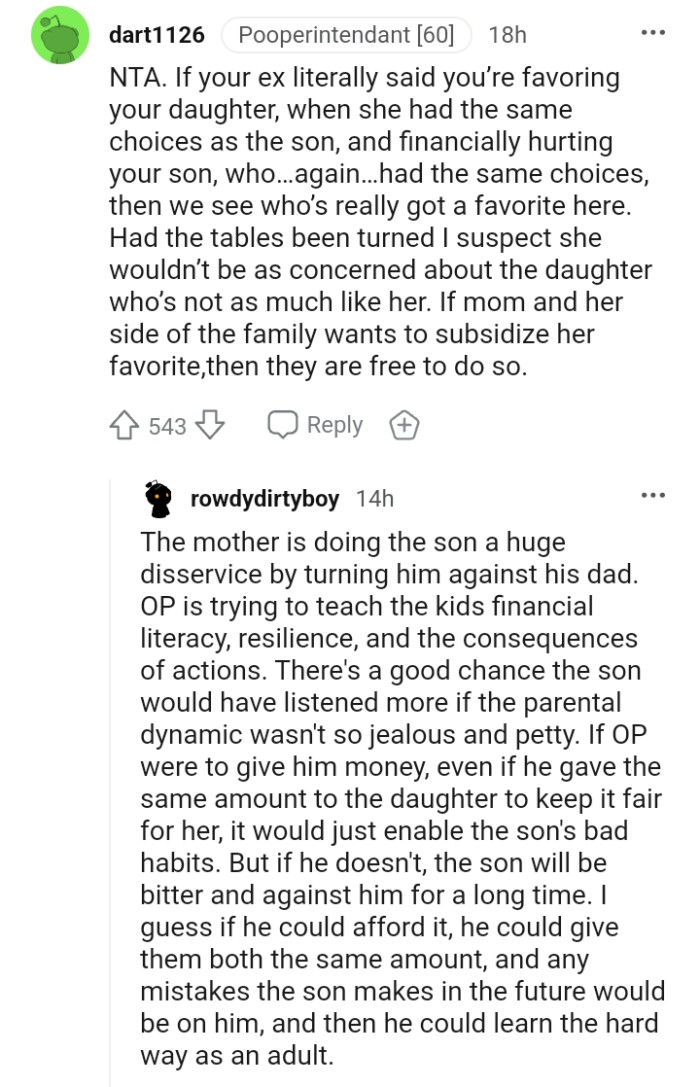
Task: Upvote dart1126's comment
Action: tap(126, 425)
